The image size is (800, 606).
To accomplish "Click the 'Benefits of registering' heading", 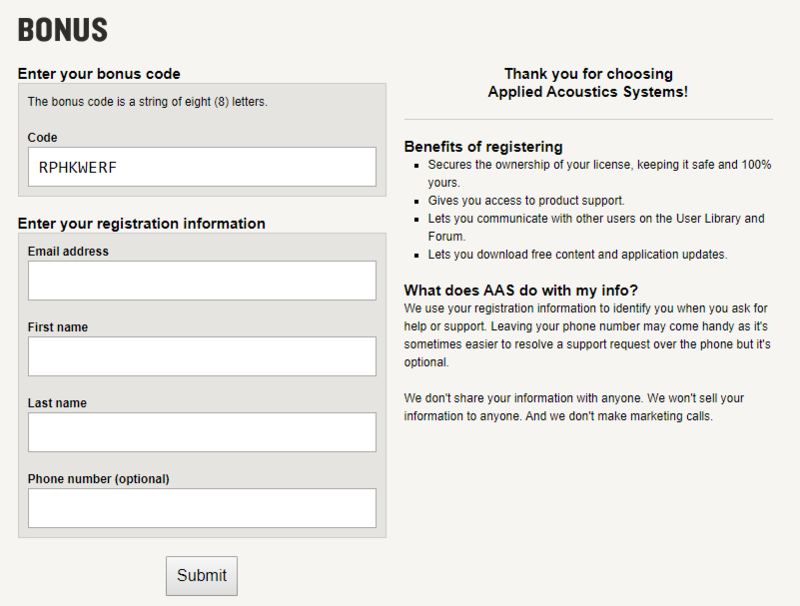I will (x=483, y=146).
